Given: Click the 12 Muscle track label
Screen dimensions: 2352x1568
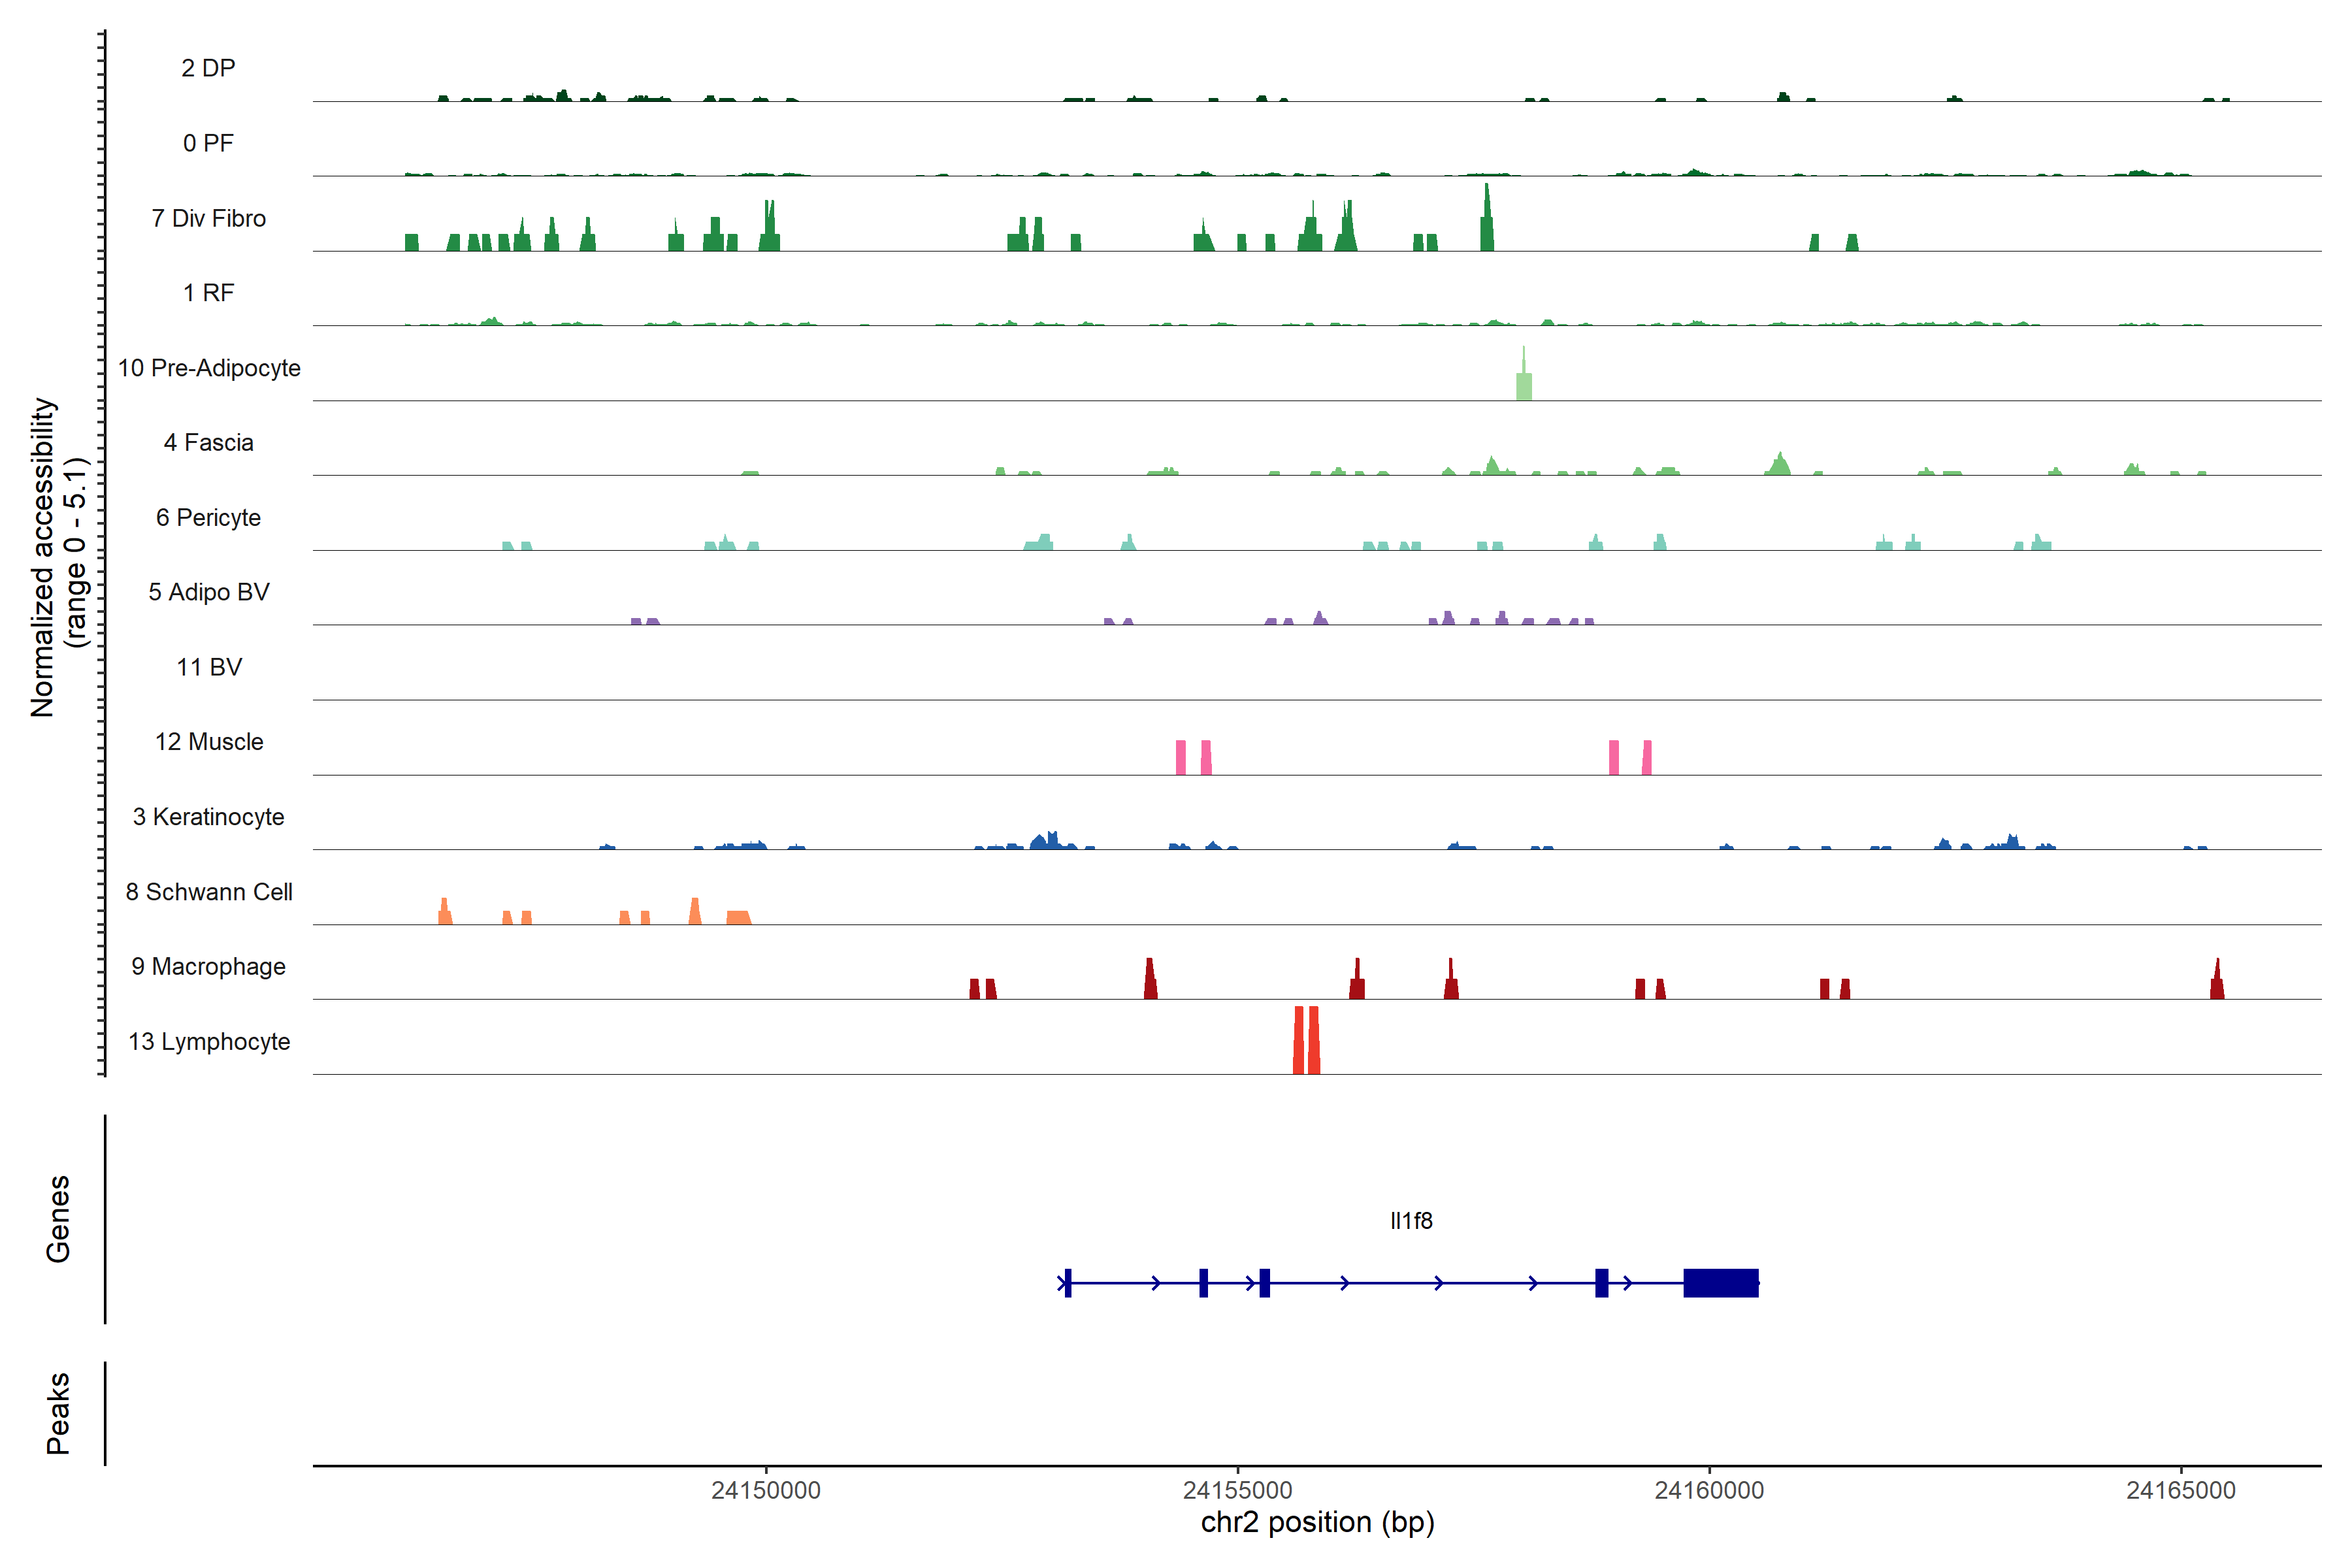Looking at the screenshot, I should click(x=209, y=742).
